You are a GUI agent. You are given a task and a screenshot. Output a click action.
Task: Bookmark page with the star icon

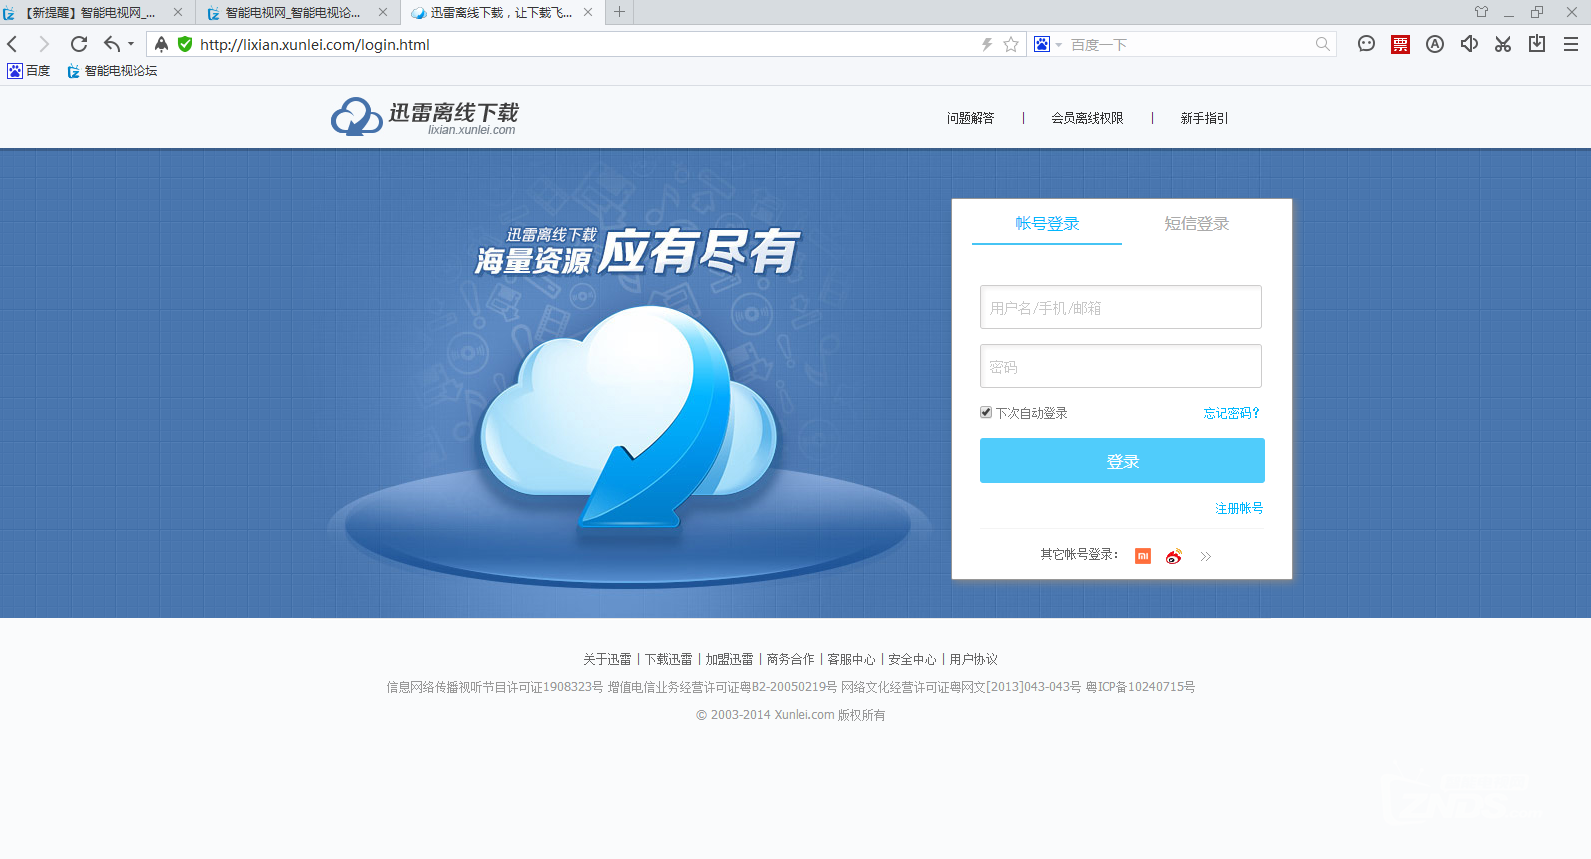tap(1011, 44)
